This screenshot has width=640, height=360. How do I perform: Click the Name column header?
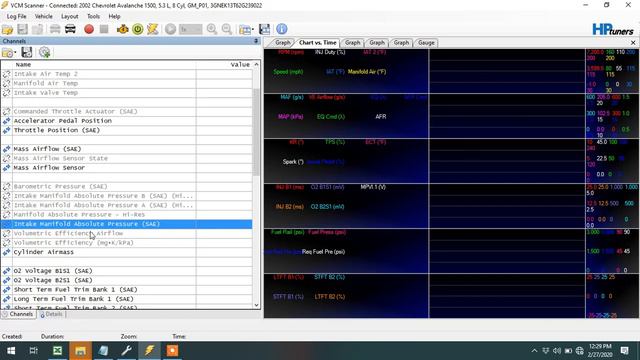tap(104, 64)
